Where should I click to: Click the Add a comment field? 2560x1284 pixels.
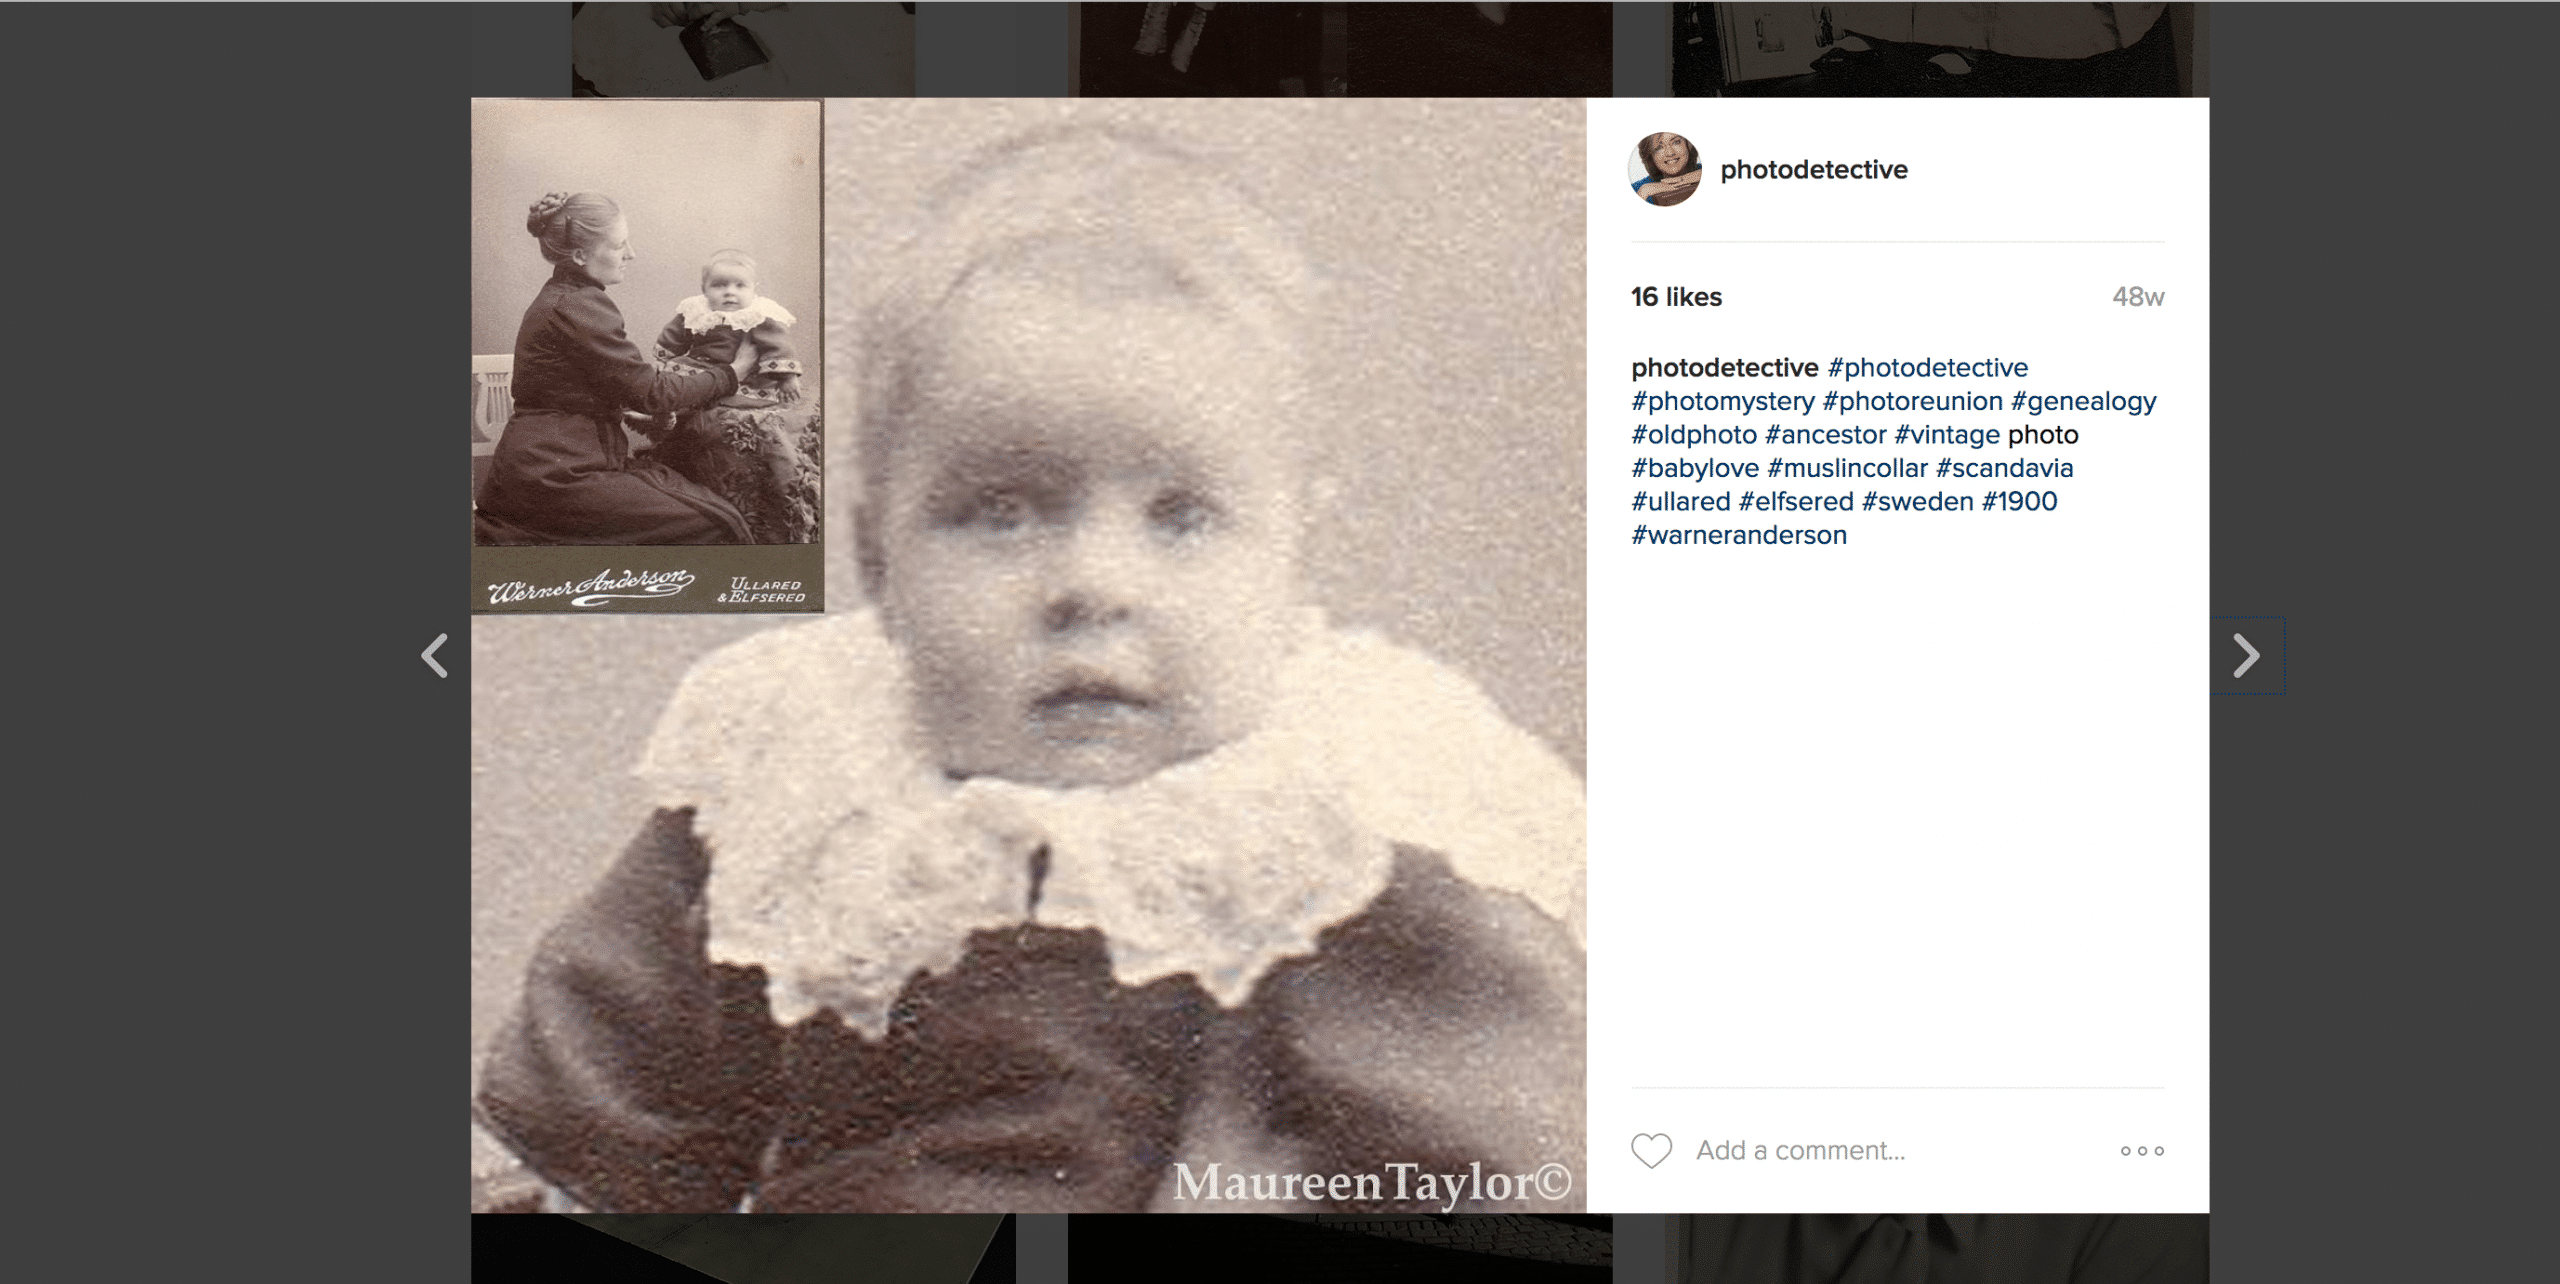click(1800, 1151)
